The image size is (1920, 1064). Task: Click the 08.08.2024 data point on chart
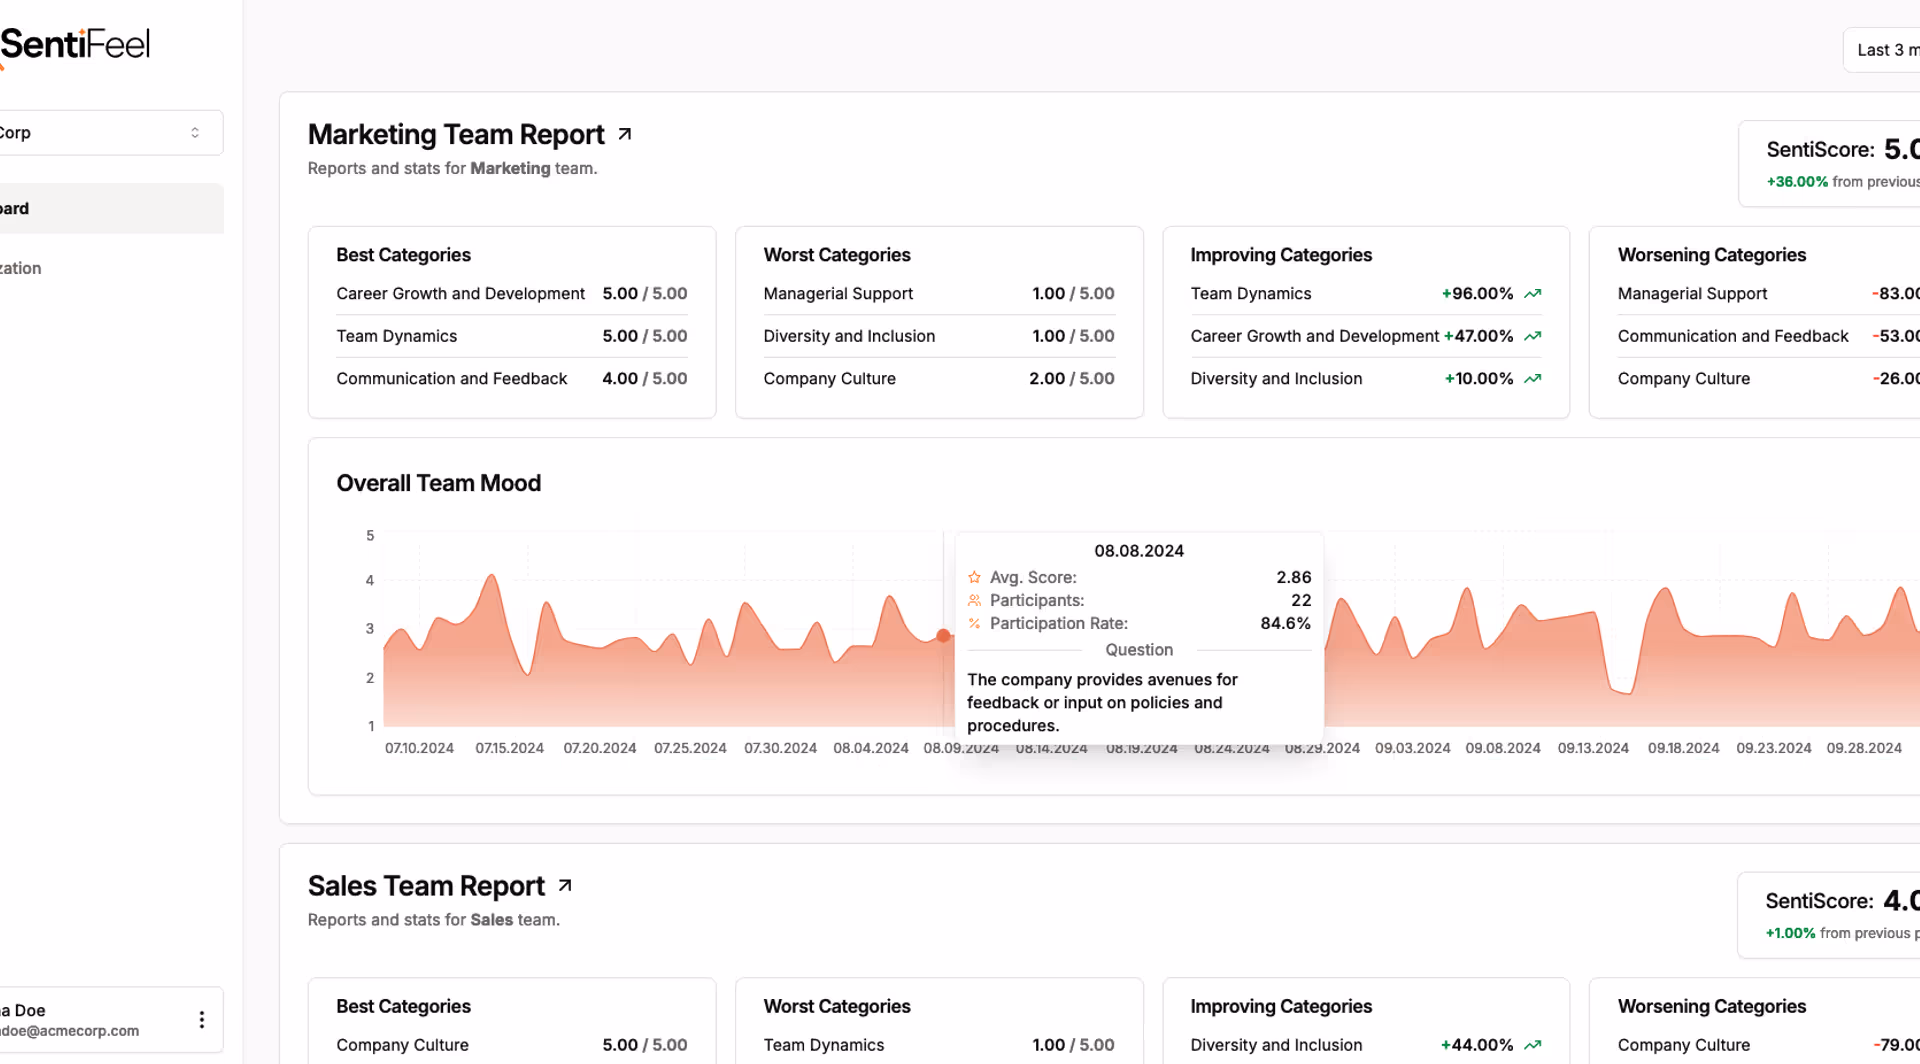943,635
